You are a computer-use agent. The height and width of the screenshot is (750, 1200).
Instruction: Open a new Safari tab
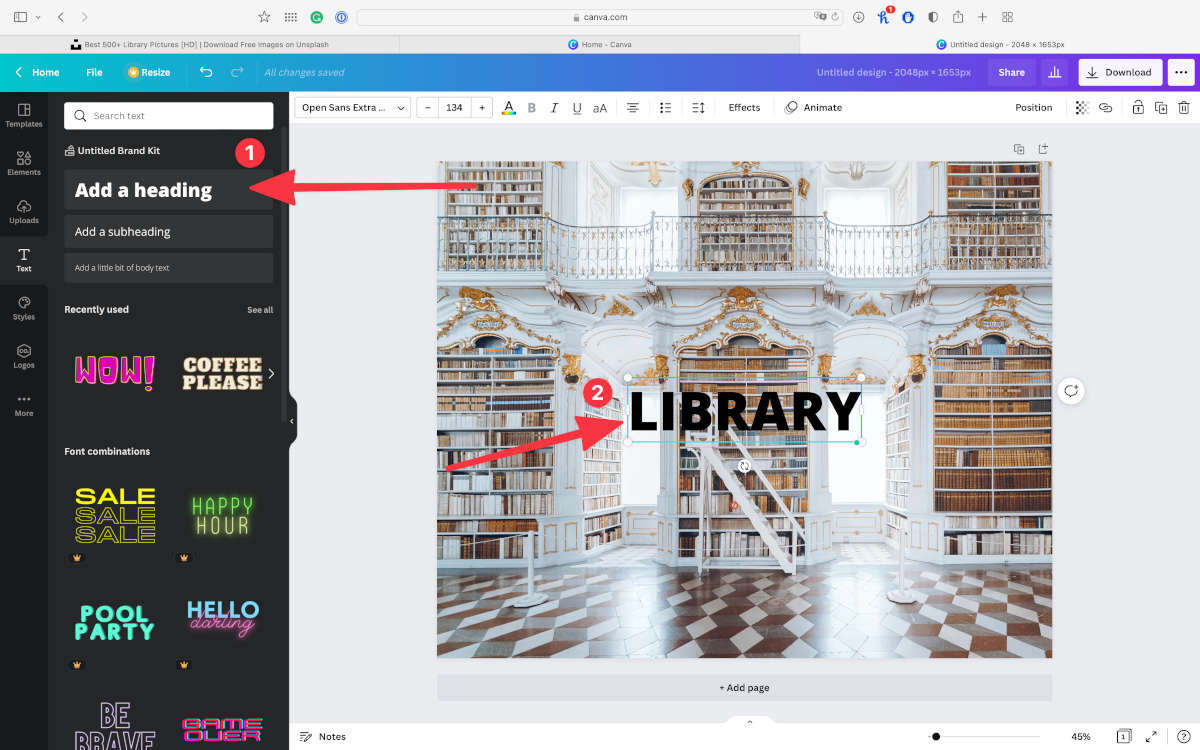click(982, 17)
